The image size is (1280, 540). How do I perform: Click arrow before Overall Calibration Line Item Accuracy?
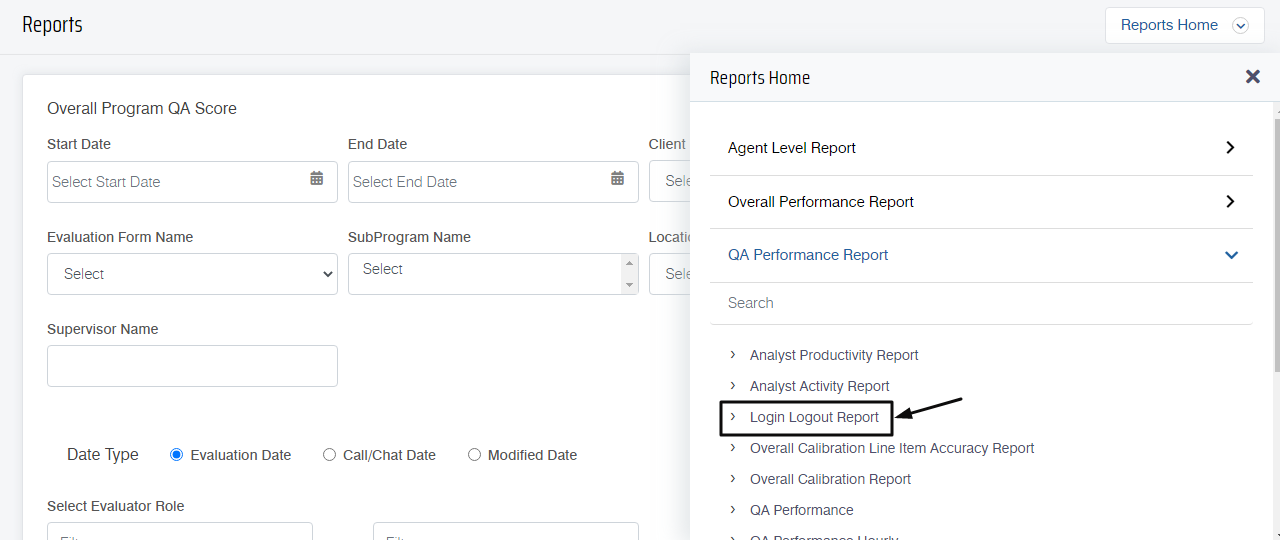coord(733,447)
